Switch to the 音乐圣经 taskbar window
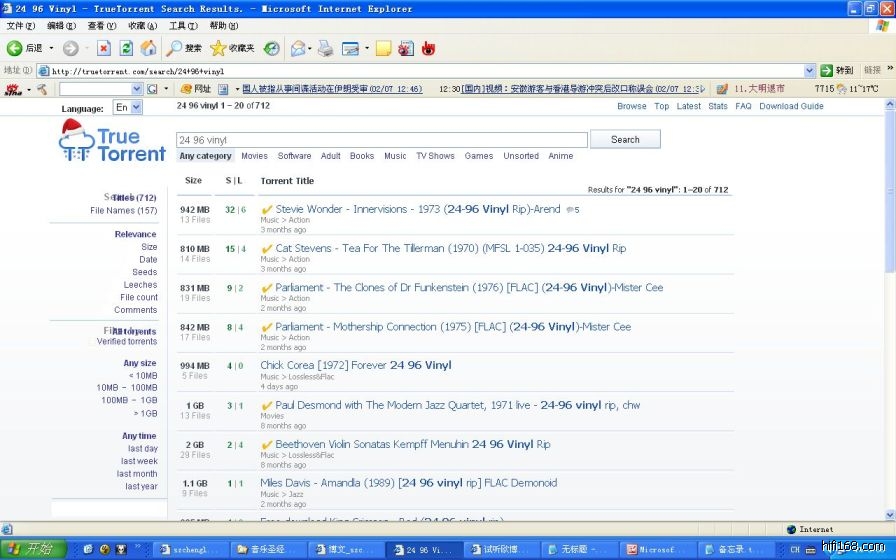896x560 pixels. point(268,550)
